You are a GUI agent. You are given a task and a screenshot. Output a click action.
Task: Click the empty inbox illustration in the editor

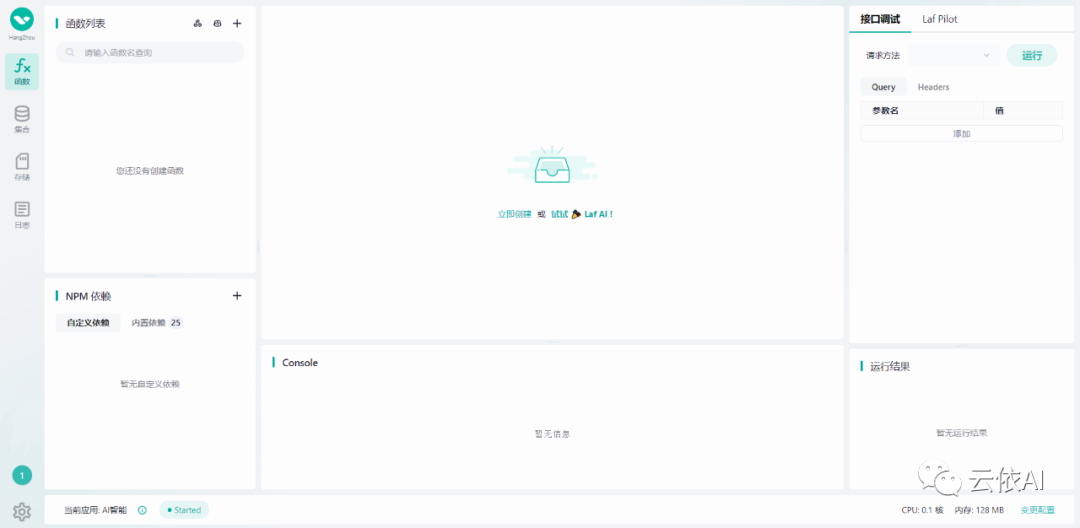pyautogui.click(x=552, y=165)
